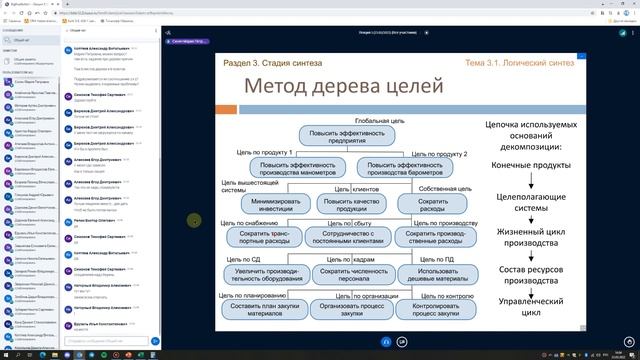Reload the page in the browser toolbar

pyautogui.click(x=21, y=13)
